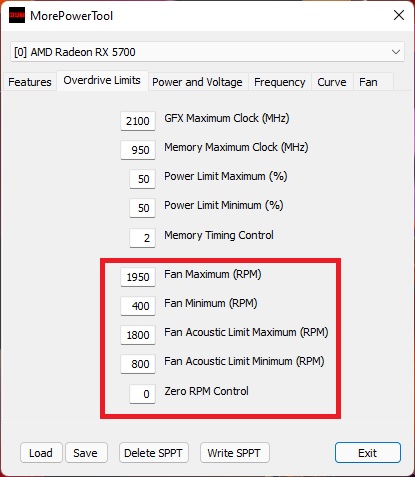Open the AMD Radeon RX 5700 GPU dropdown
This screenshot has height=477, width=415.
click(x=207, y=52)
